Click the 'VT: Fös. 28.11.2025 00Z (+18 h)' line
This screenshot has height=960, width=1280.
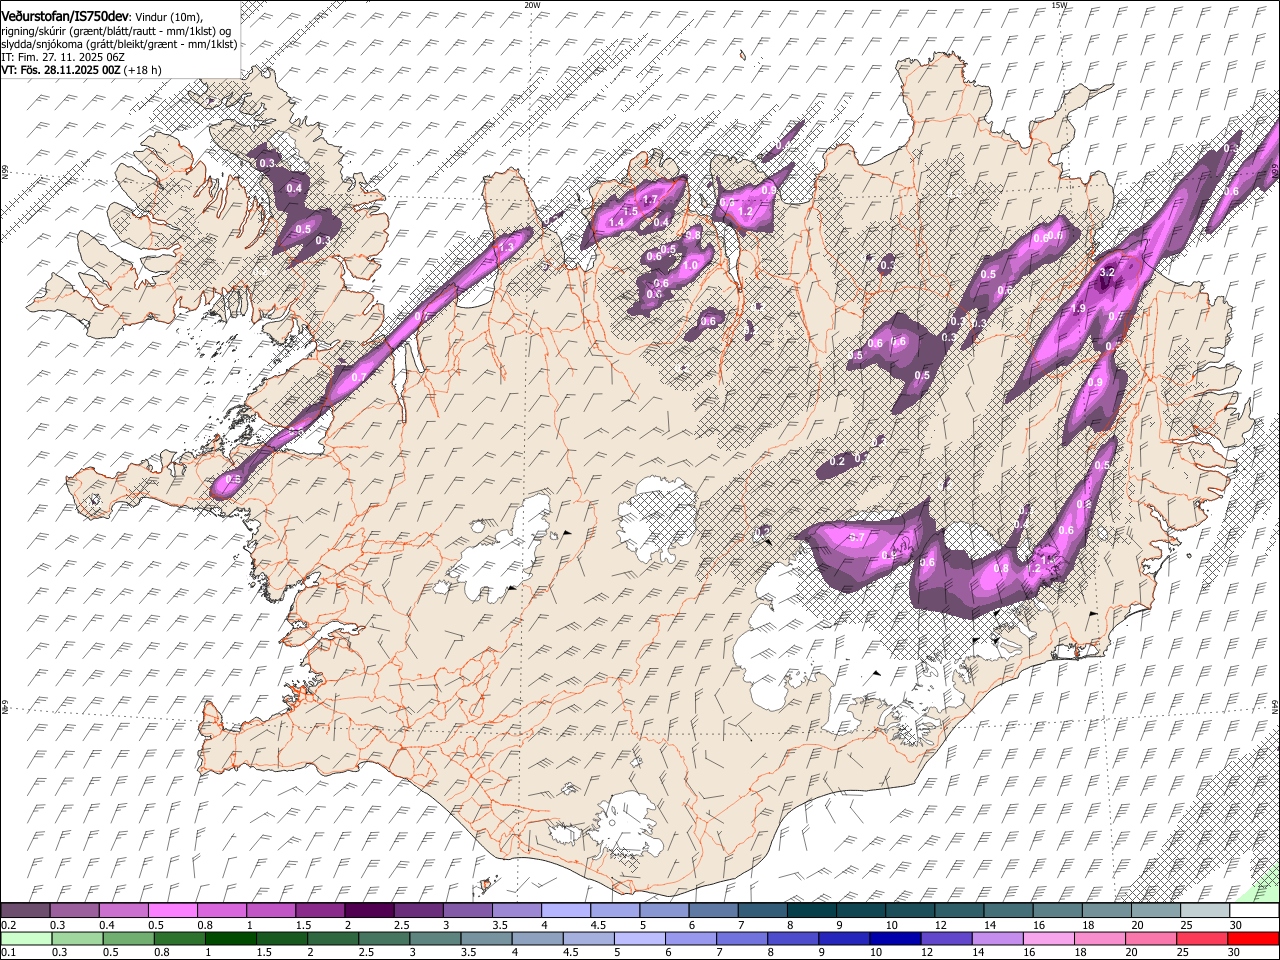click(81, 70)
